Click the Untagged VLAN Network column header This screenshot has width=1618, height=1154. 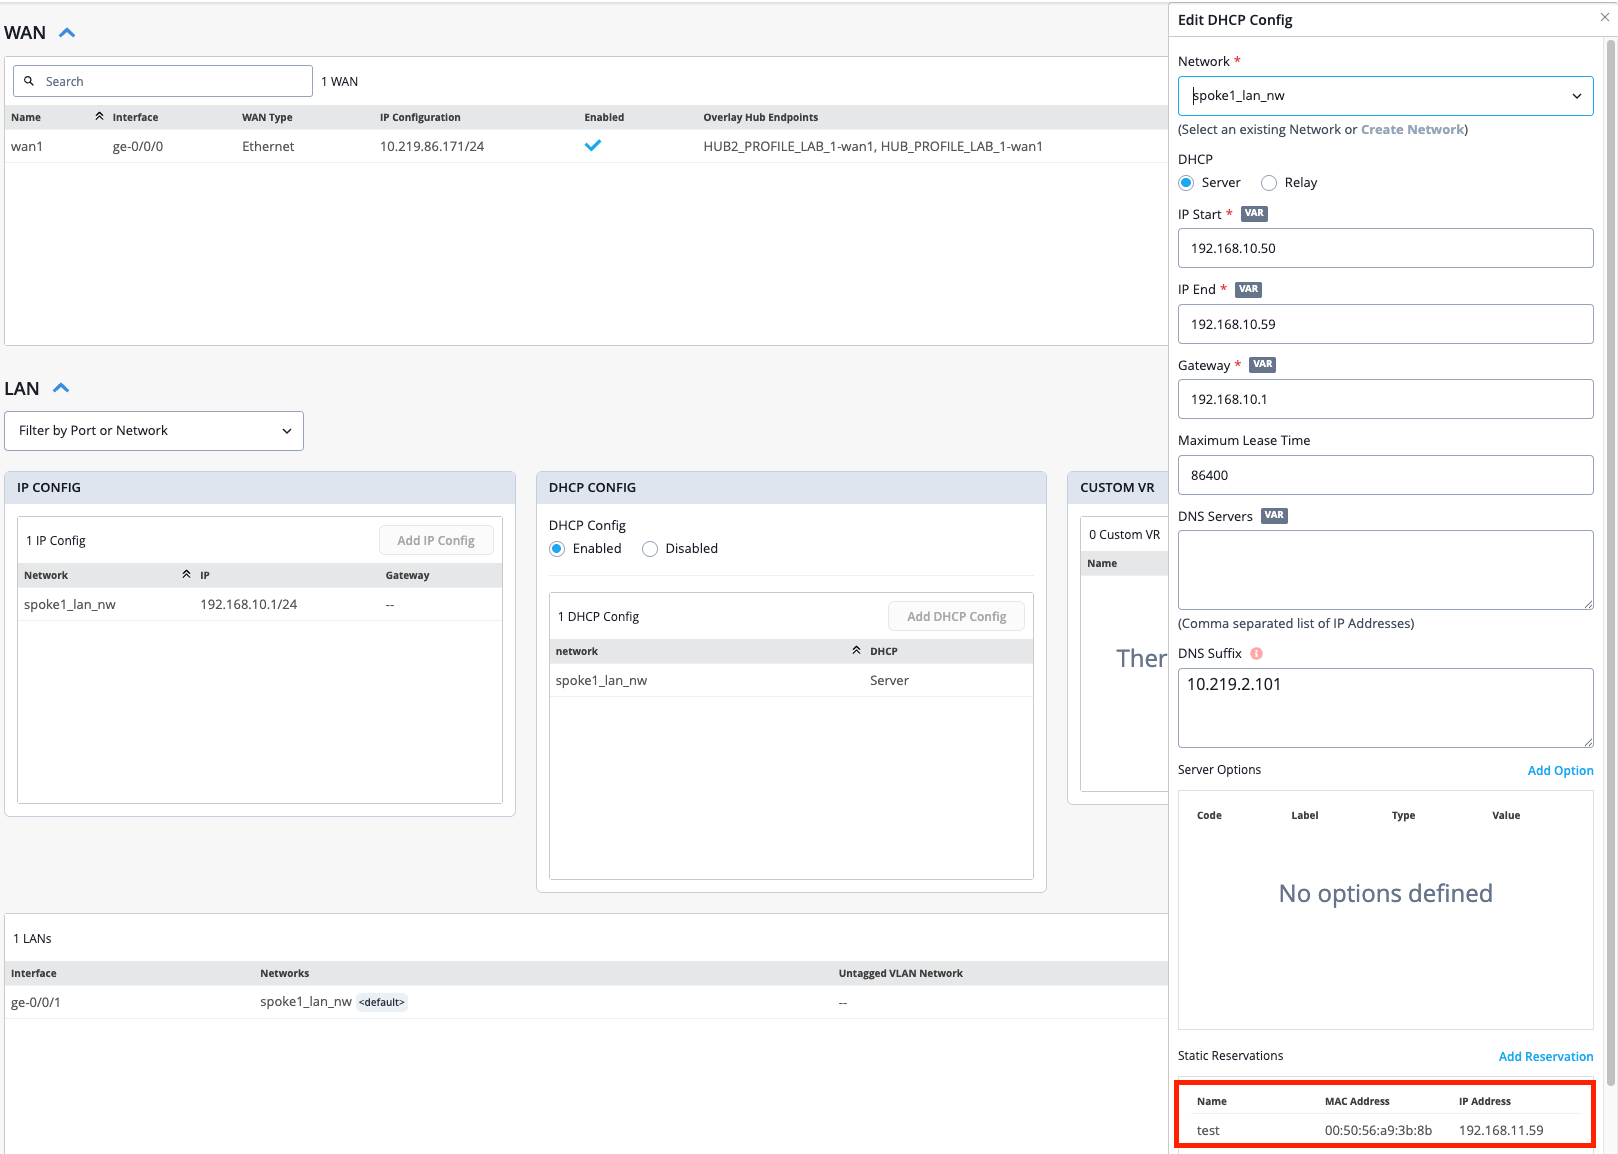pyautogui.click(x=901, y=974)
